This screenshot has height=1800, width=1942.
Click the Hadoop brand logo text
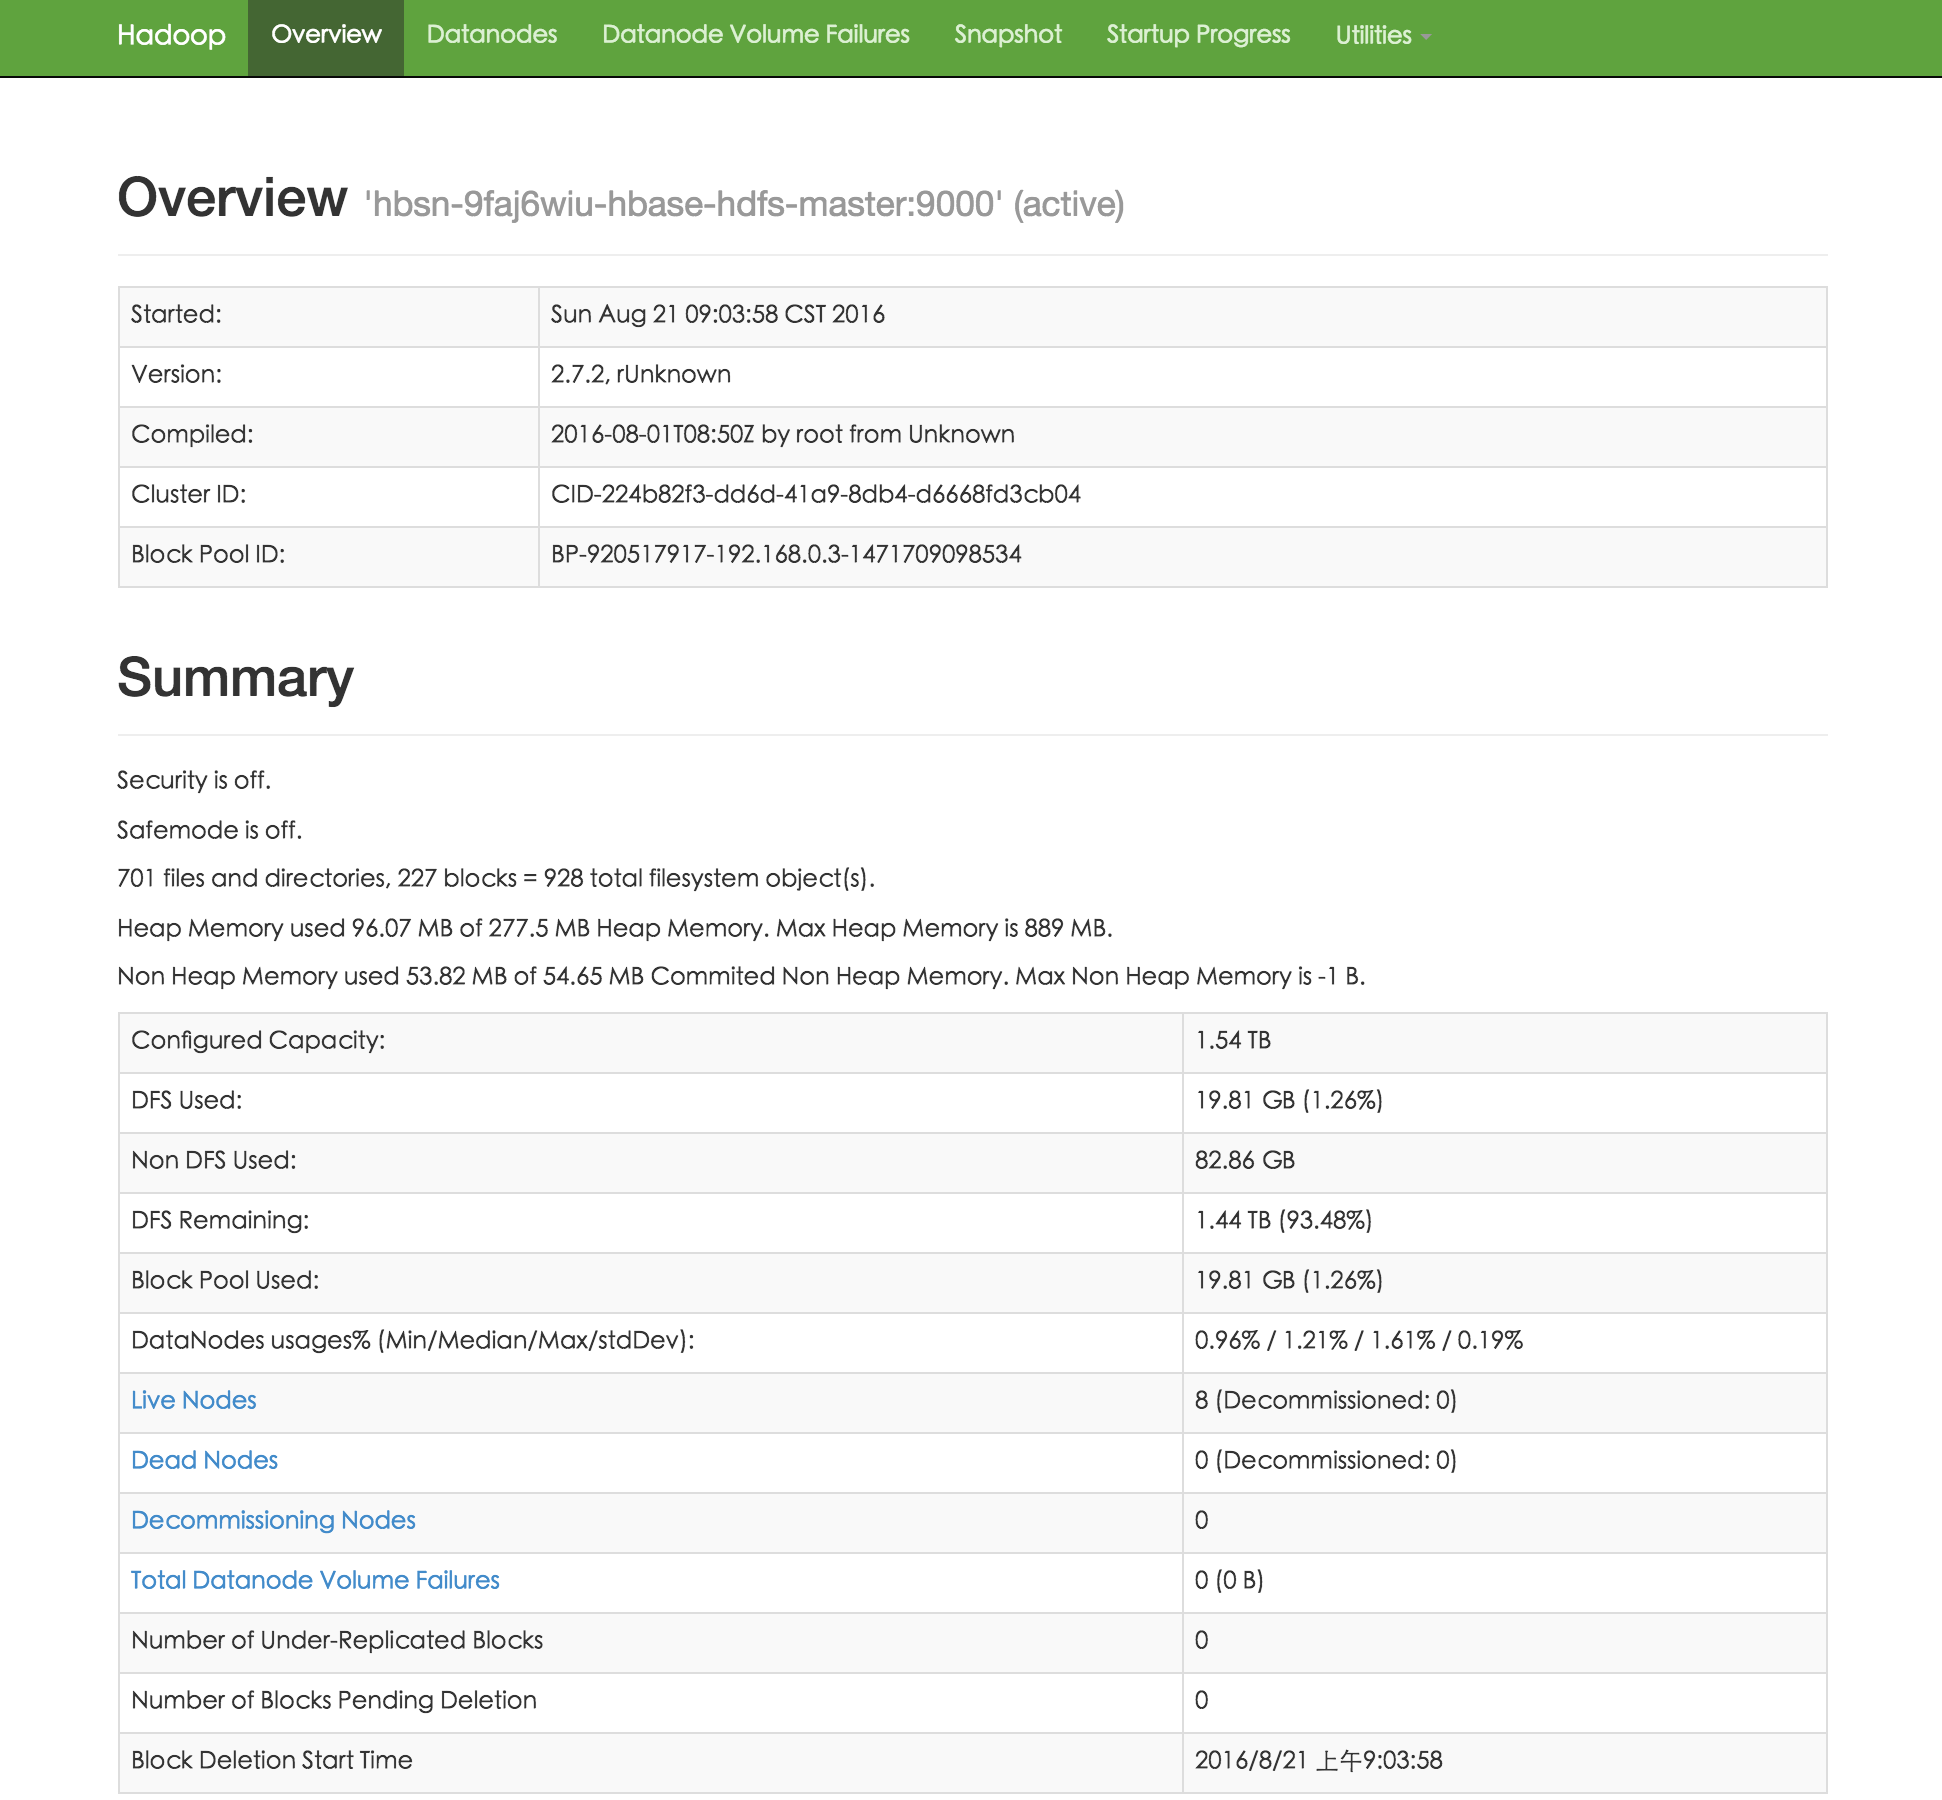pos(171,35)
